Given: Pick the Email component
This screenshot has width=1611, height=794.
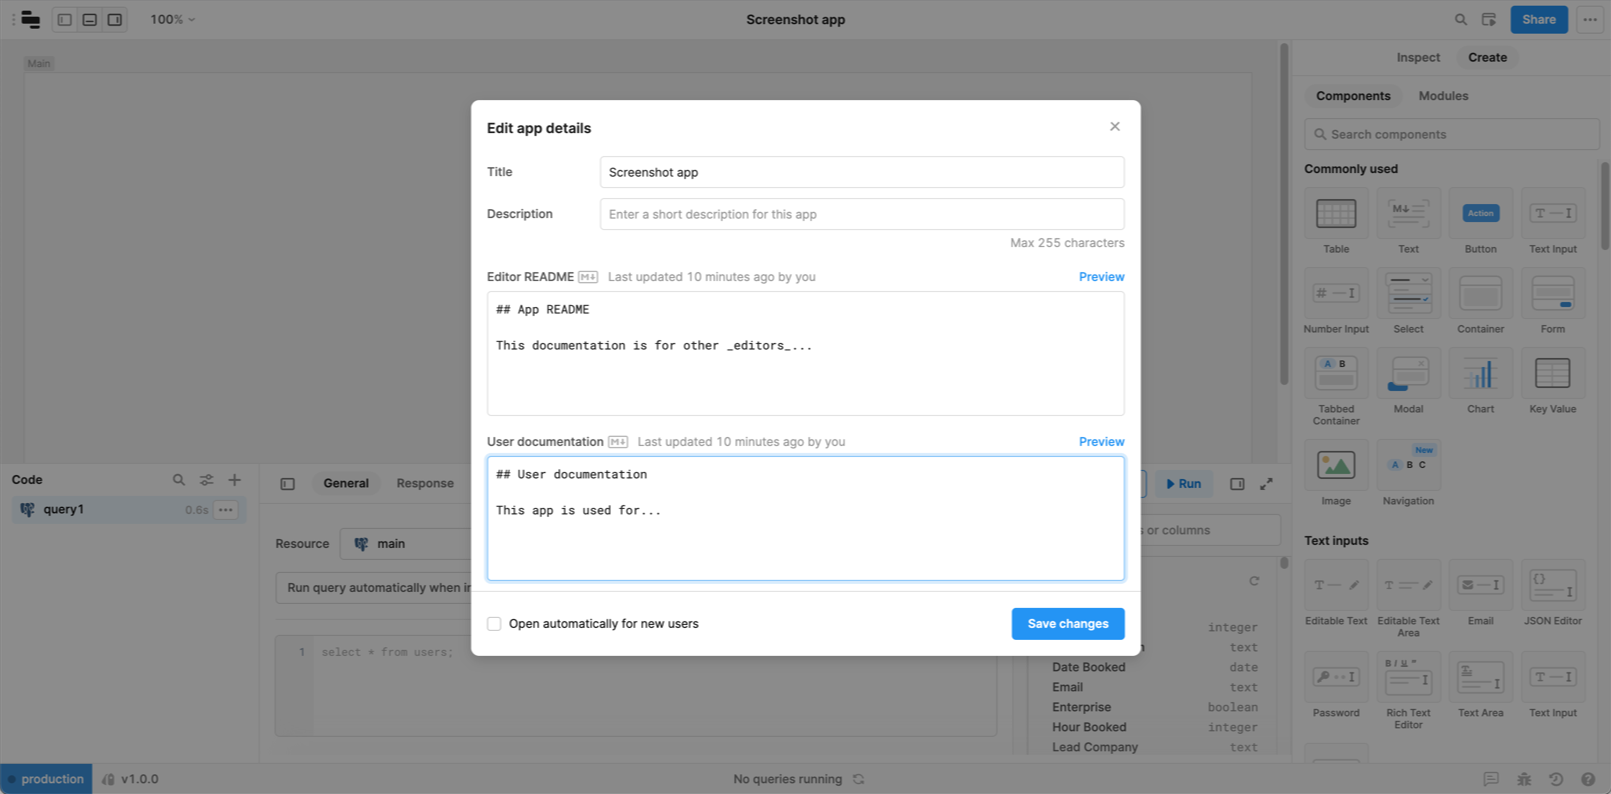Looking at the screenshot, I should 1480,593.
